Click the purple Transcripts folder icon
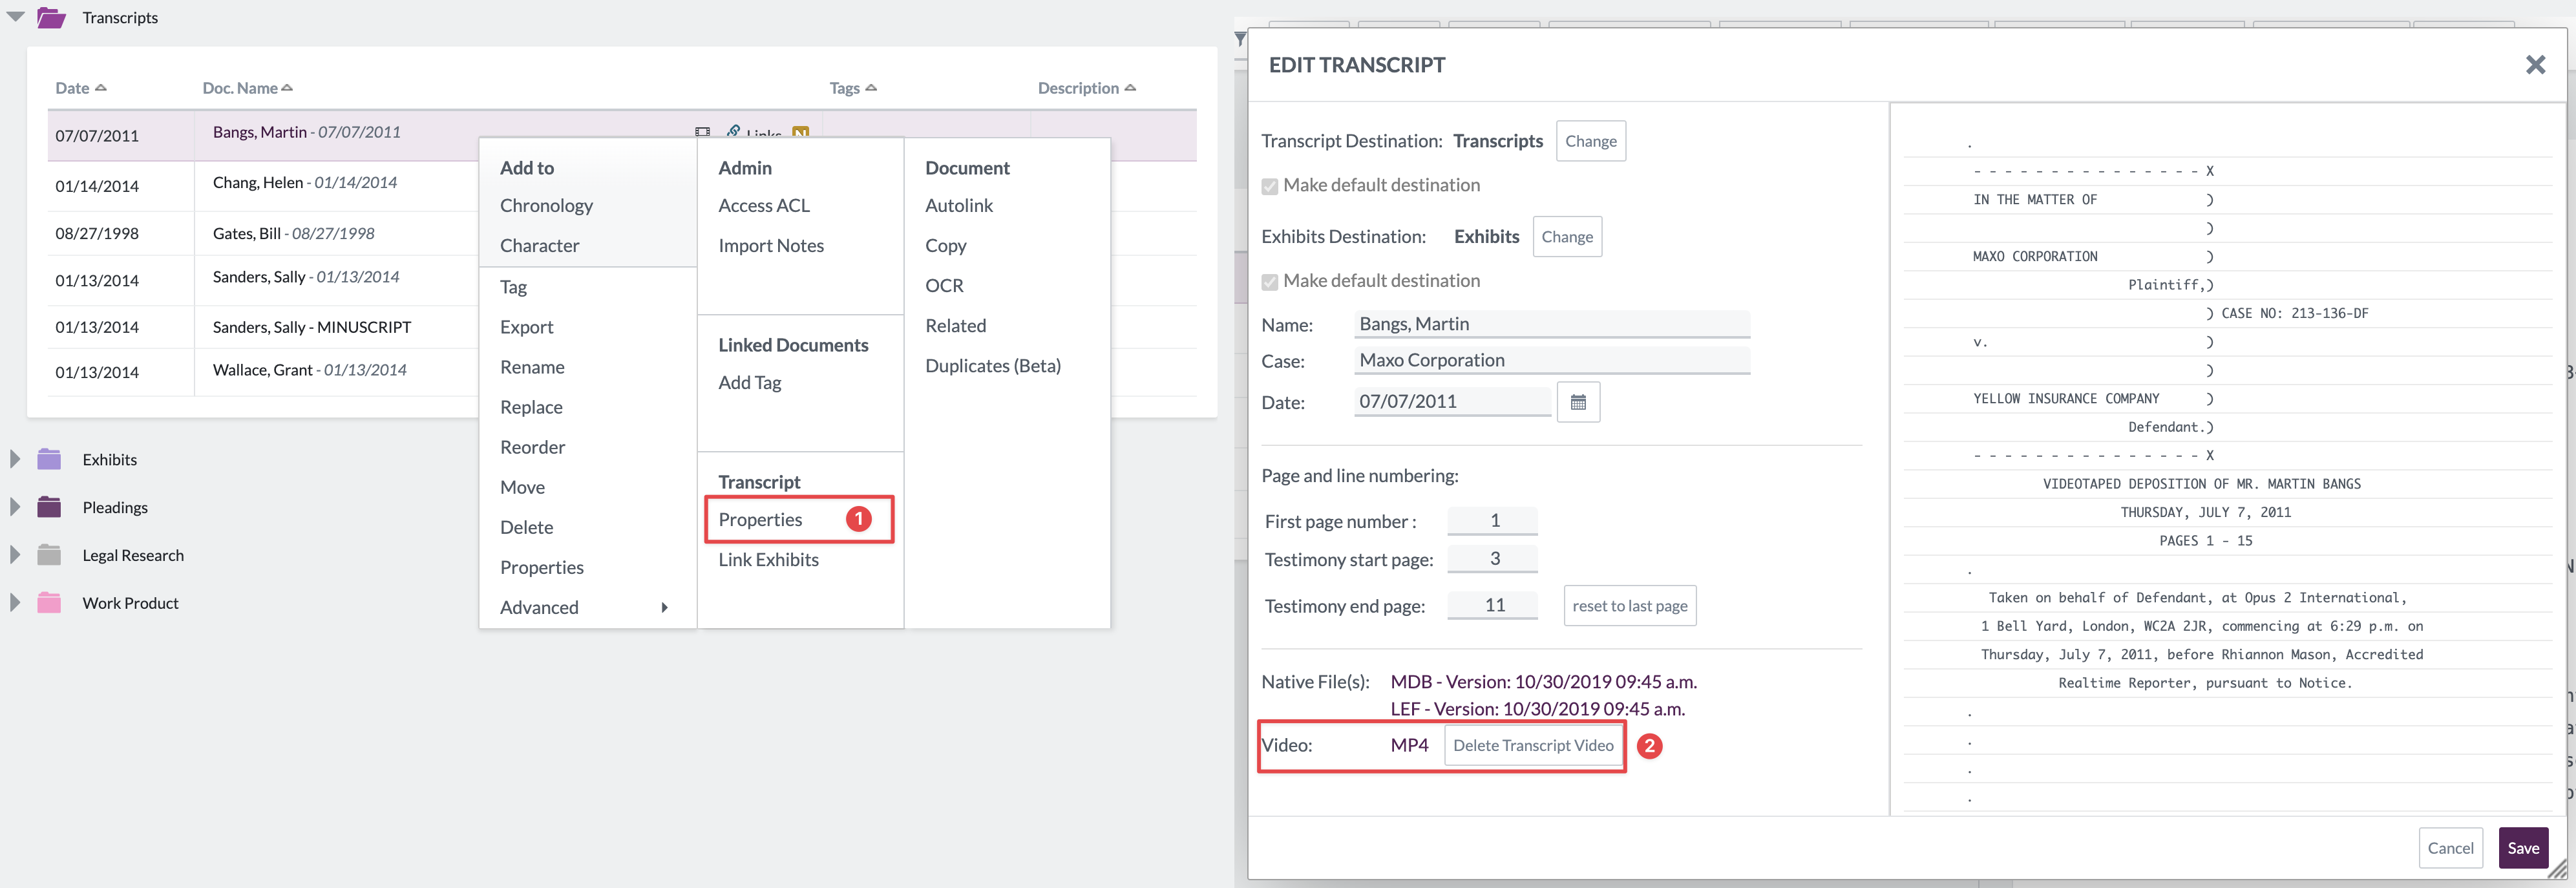The image size is (2576, 888). click(51, 18)
